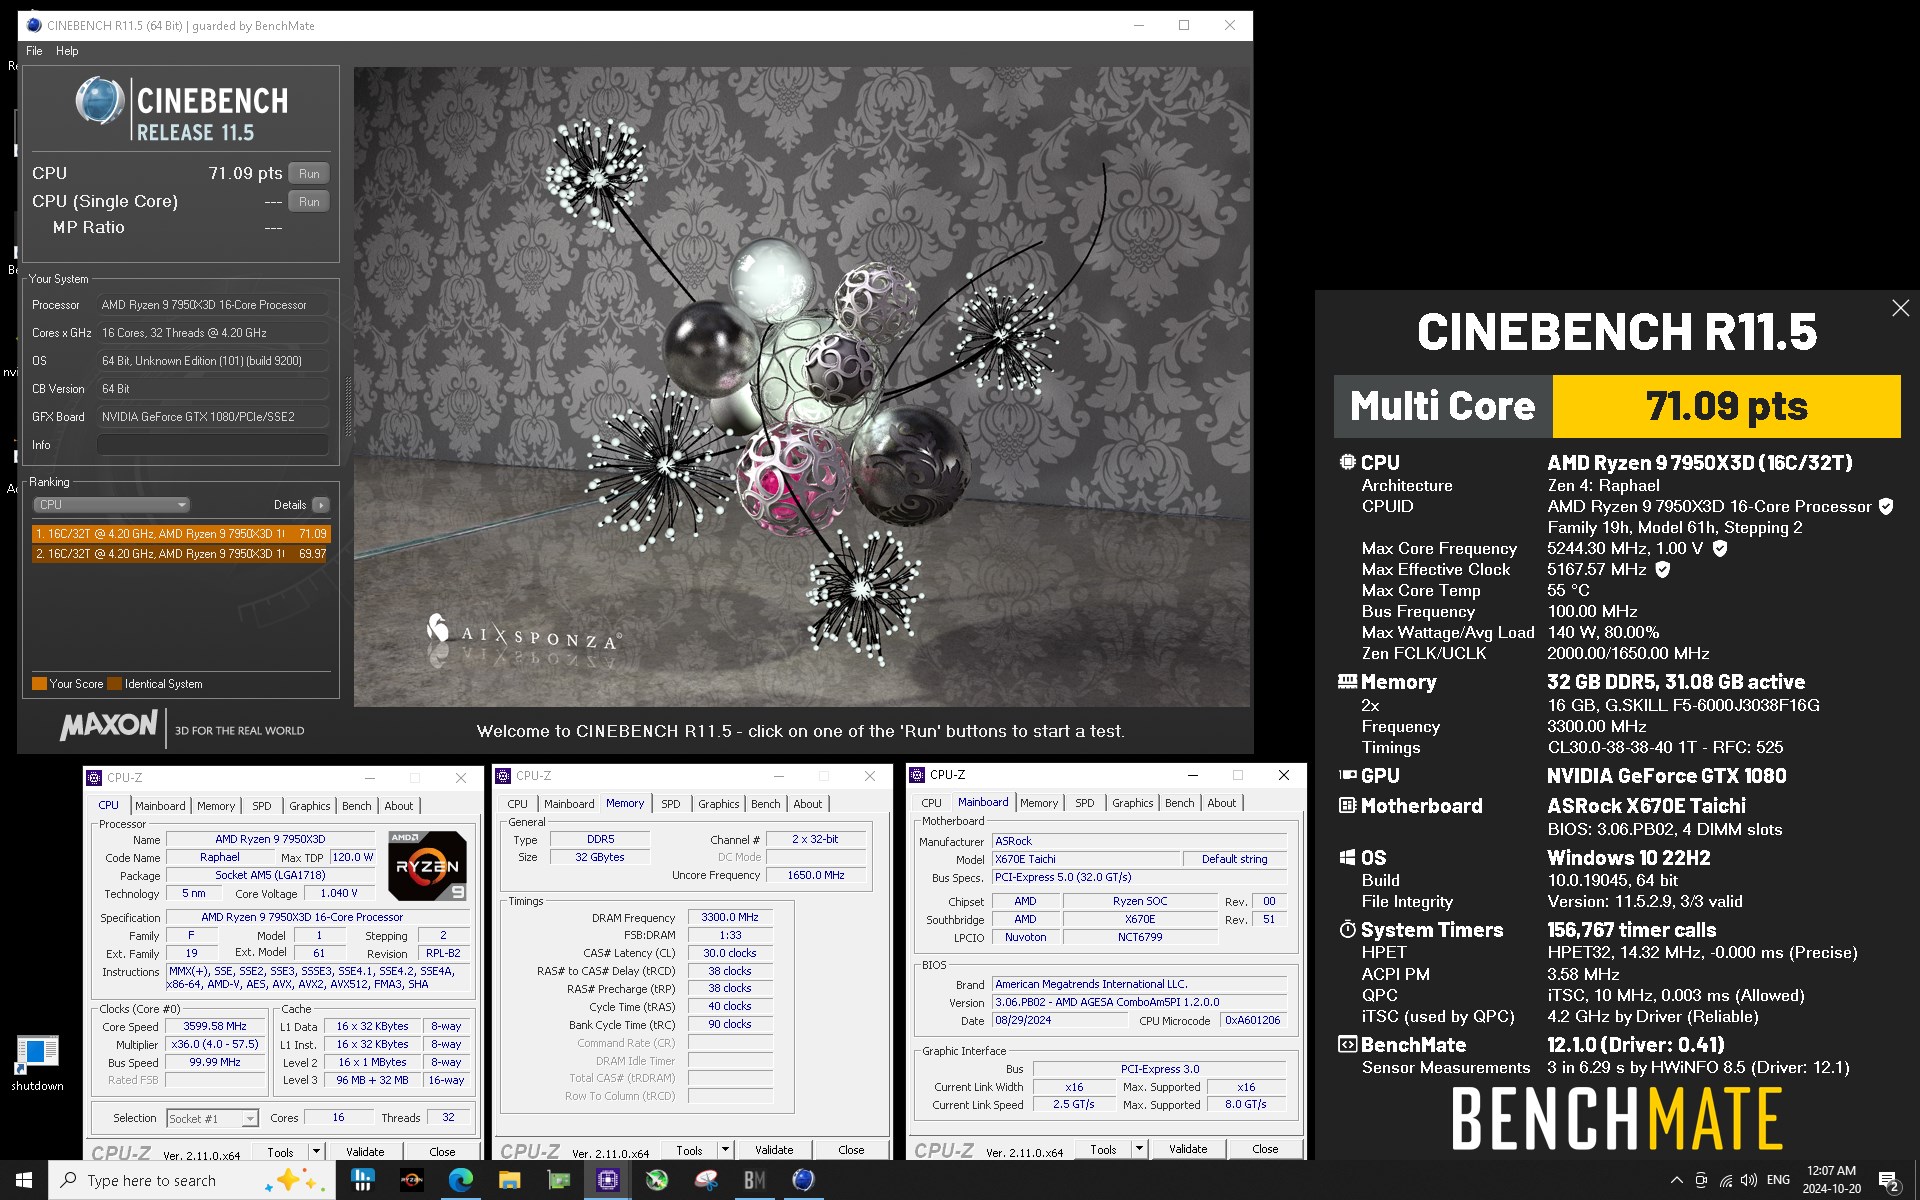Open Graphics tab in the middle CPU-Z window
Image resolution: width=1920 pixels, height=1200 pixels.
point(718,804)
